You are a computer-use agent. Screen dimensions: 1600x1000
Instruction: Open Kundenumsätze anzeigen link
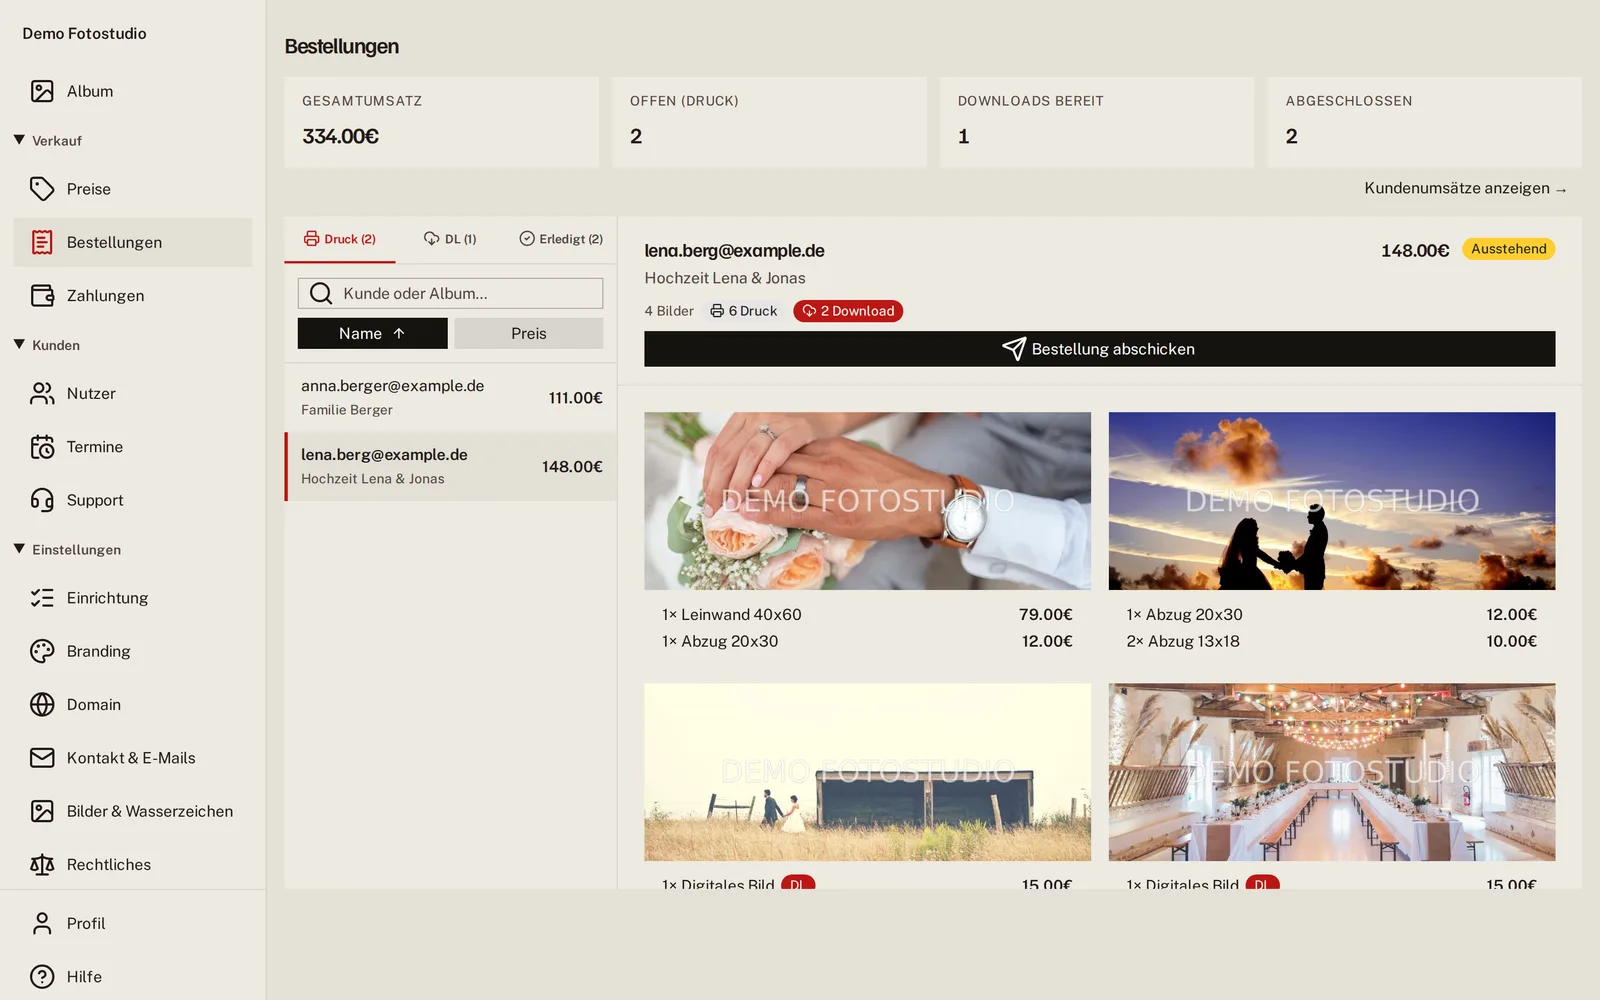(x=1466, y=188)
